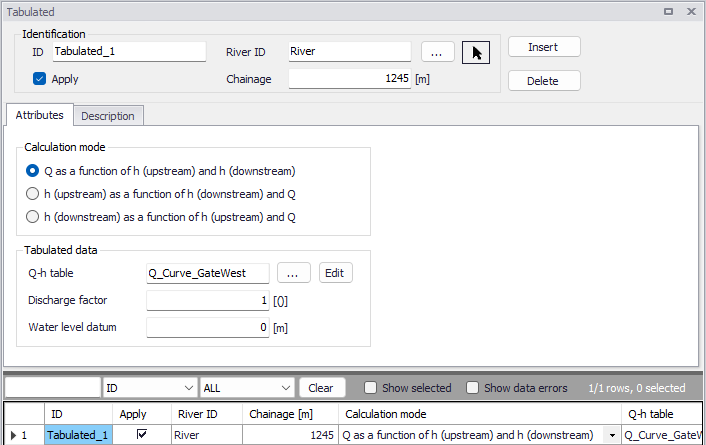
Task: Close the Tabulated panel
Action: (x=692, y=12)
